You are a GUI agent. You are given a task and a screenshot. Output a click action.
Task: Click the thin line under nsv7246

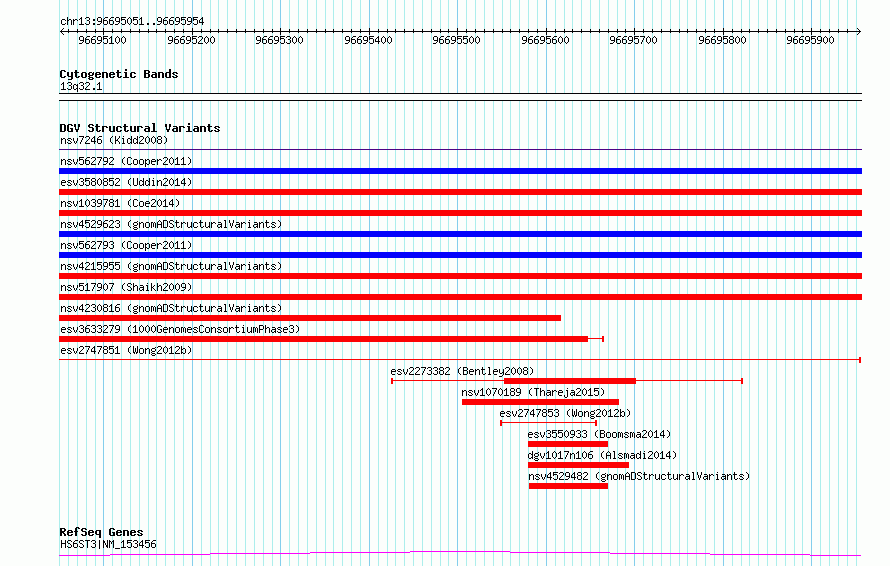(x=460, y=150)
